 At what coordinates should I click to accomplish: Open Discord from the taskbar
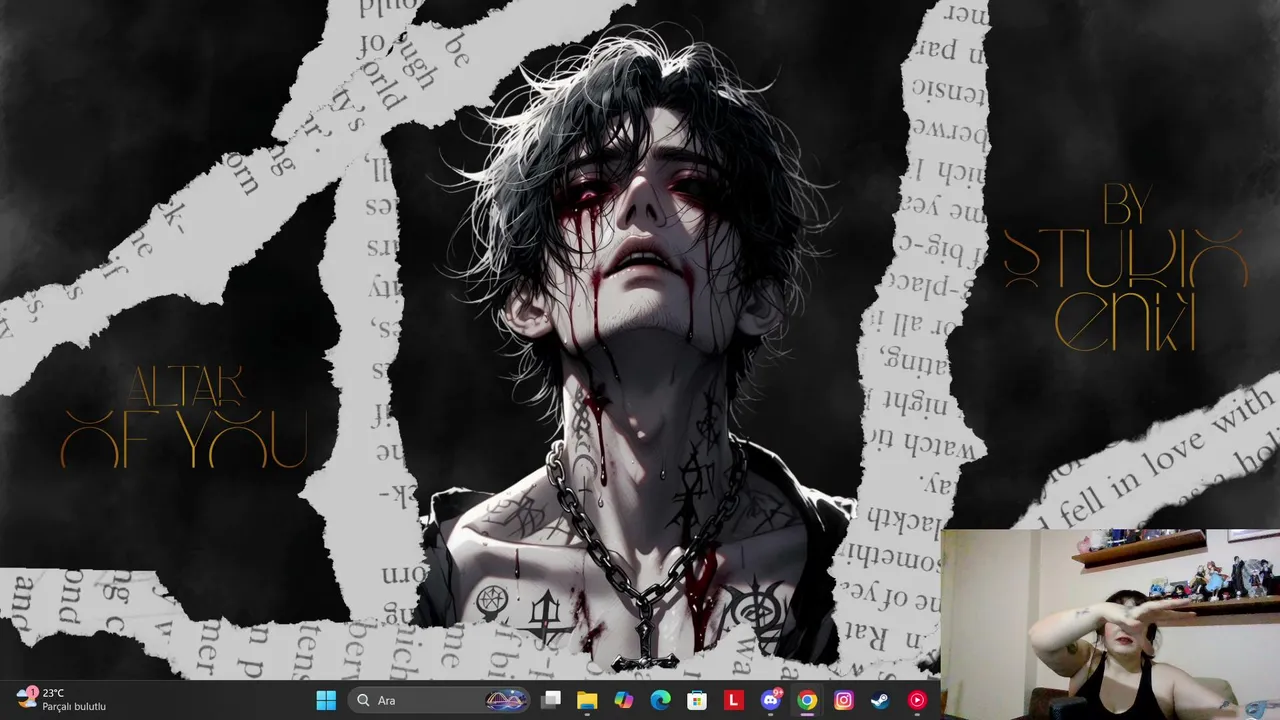coord(771,700)
